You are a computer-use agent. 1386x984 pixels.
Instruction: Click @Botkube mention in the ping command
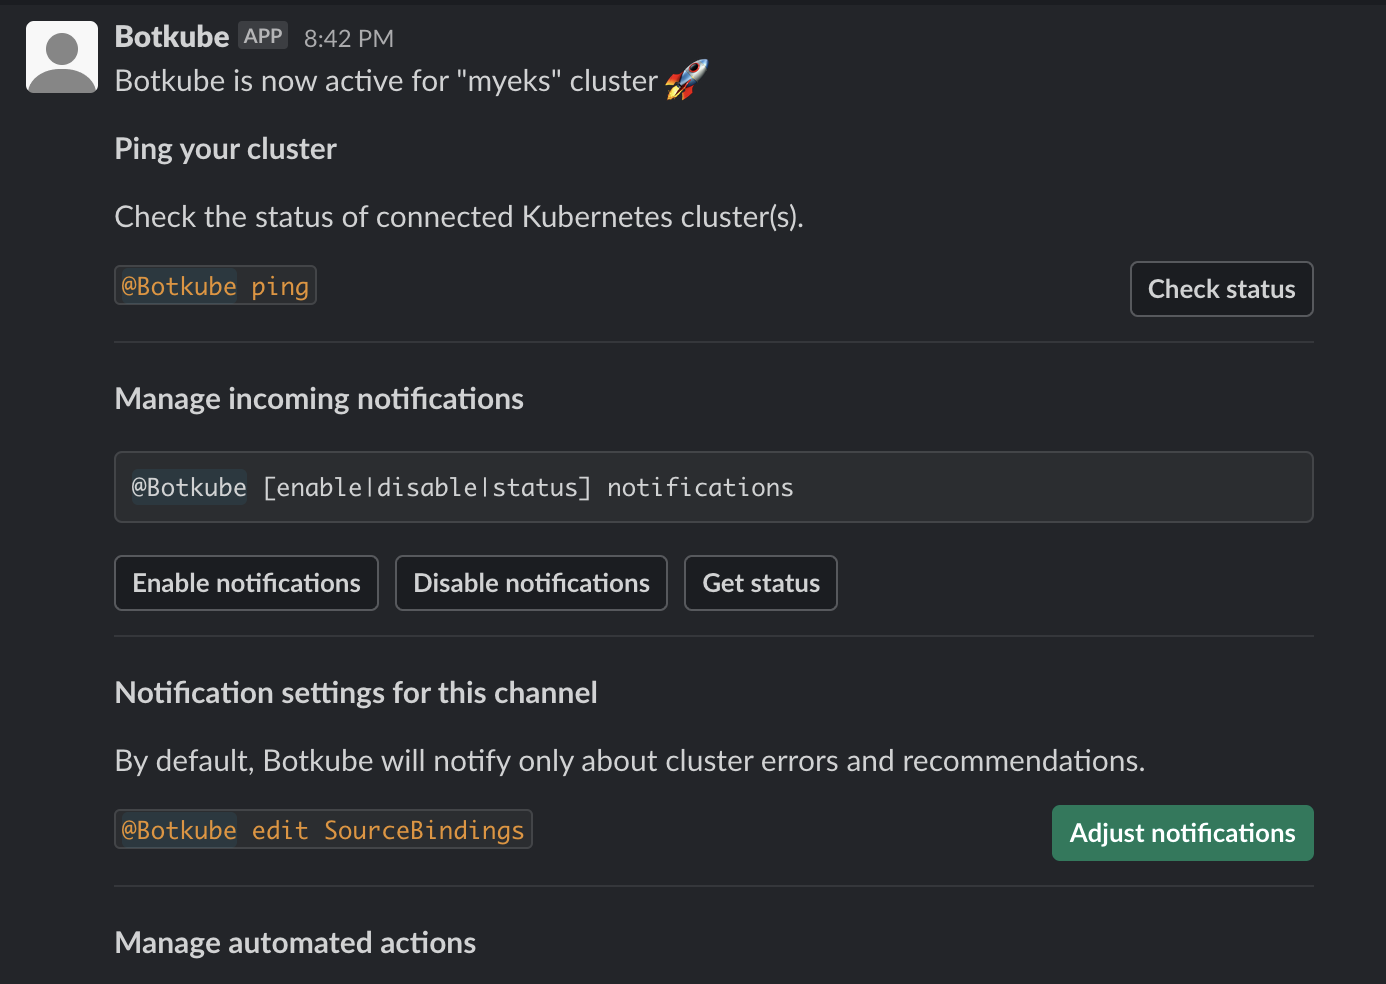[179, 287]
